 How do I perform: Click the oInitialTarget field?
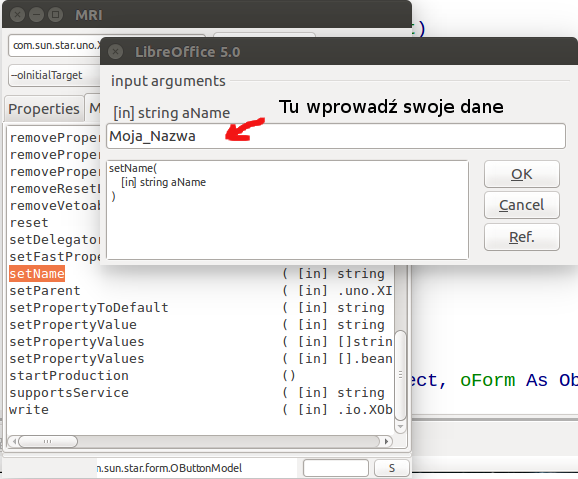pyautogui.click(x=54, y=75)
